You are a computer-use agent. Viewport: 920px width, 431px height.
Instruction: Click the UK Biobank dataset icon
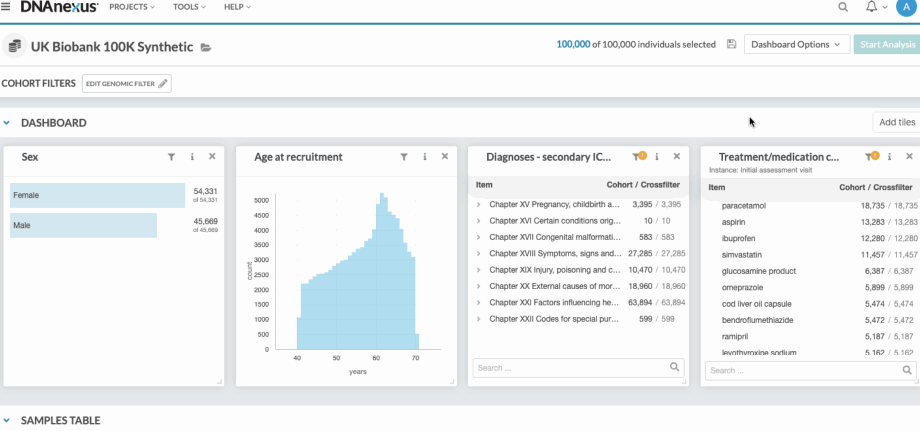tap(15, 46)
